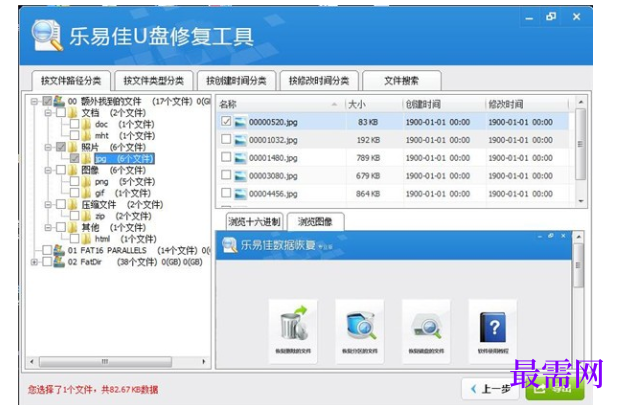Click the file list vertical scrollbar thumb
The image size is (622, 405).
[580, 144]
